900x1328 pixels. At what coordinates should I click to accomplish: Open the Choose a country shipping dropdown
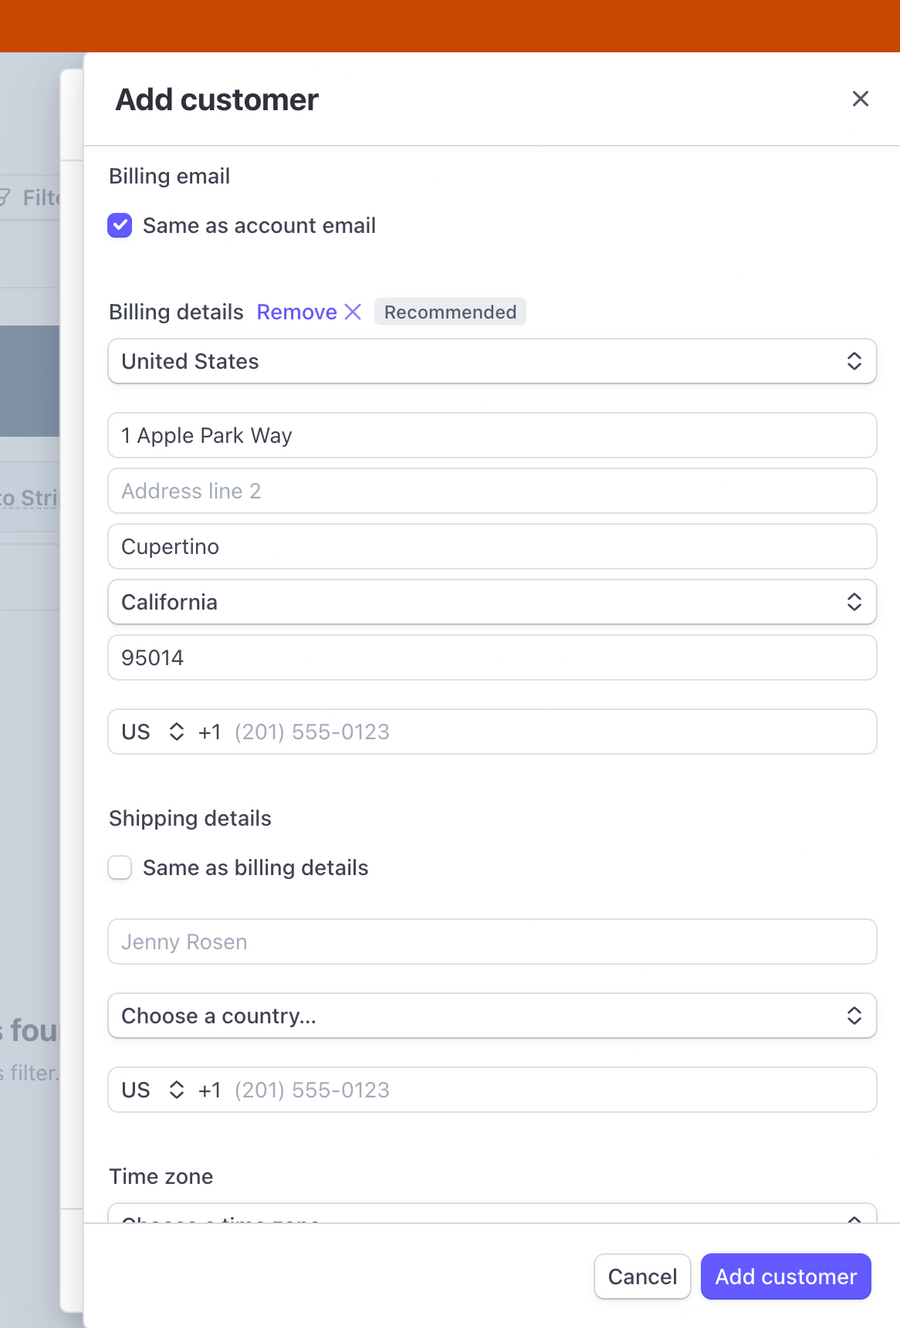[492, 1015]
